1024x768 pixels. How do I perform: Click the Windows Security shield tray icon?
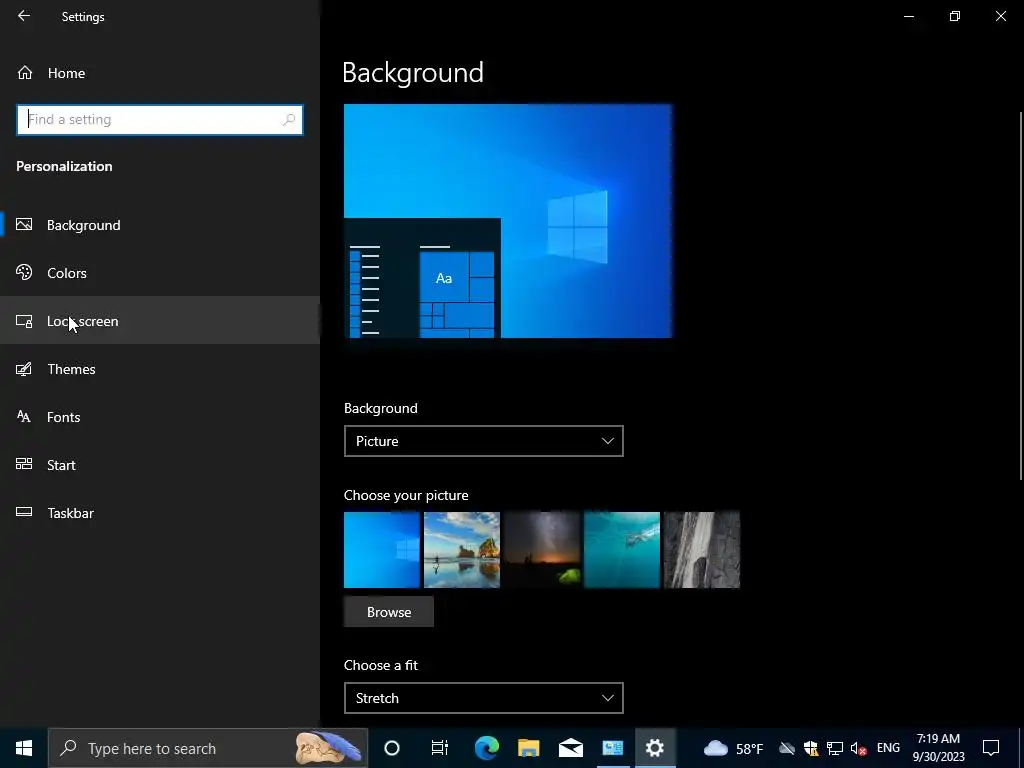click(811, 748)
